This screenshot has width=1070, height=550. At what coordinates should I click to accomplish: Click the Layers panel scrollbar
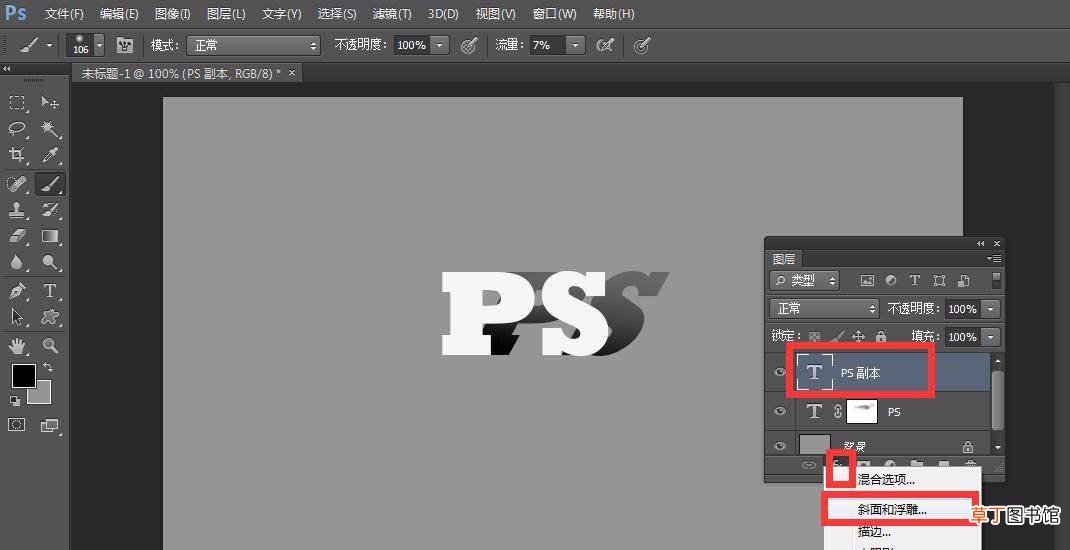click(x=998, y=401)
